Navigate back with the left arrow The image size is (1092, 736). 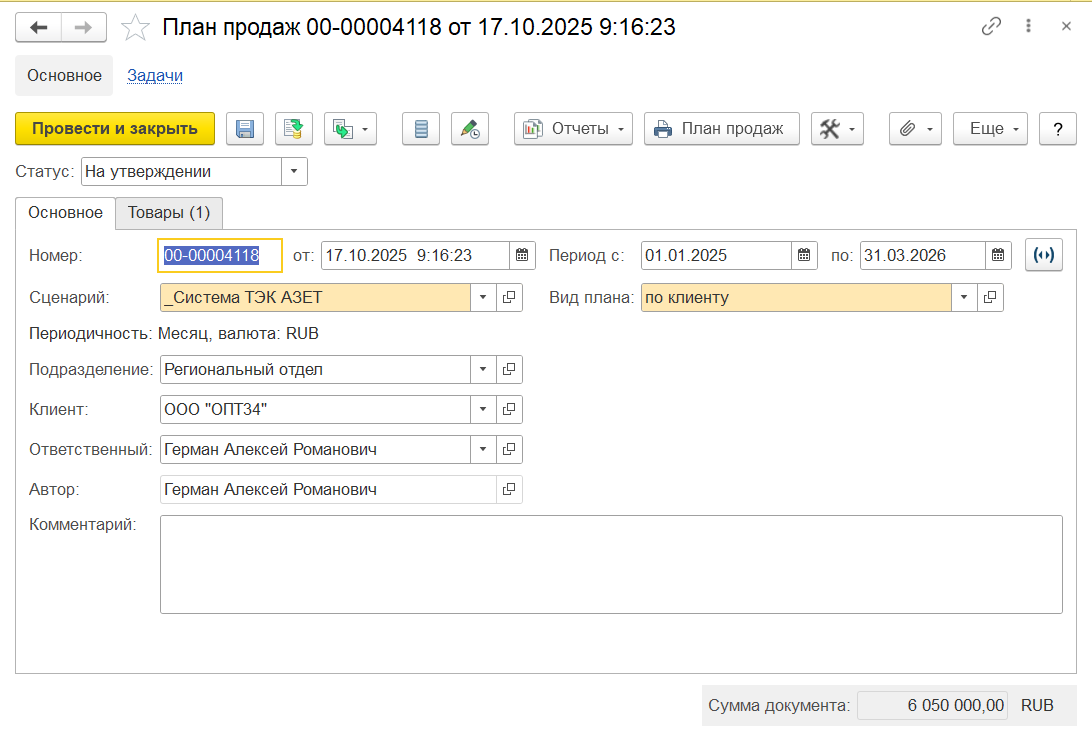38,27
